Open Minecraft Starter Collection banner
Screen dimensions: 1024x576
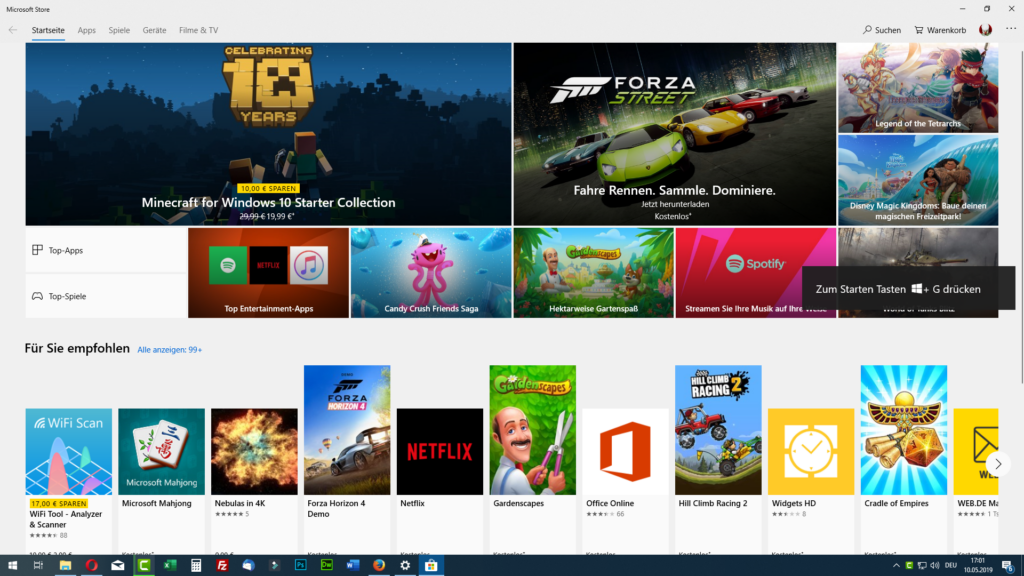(268, 134)
